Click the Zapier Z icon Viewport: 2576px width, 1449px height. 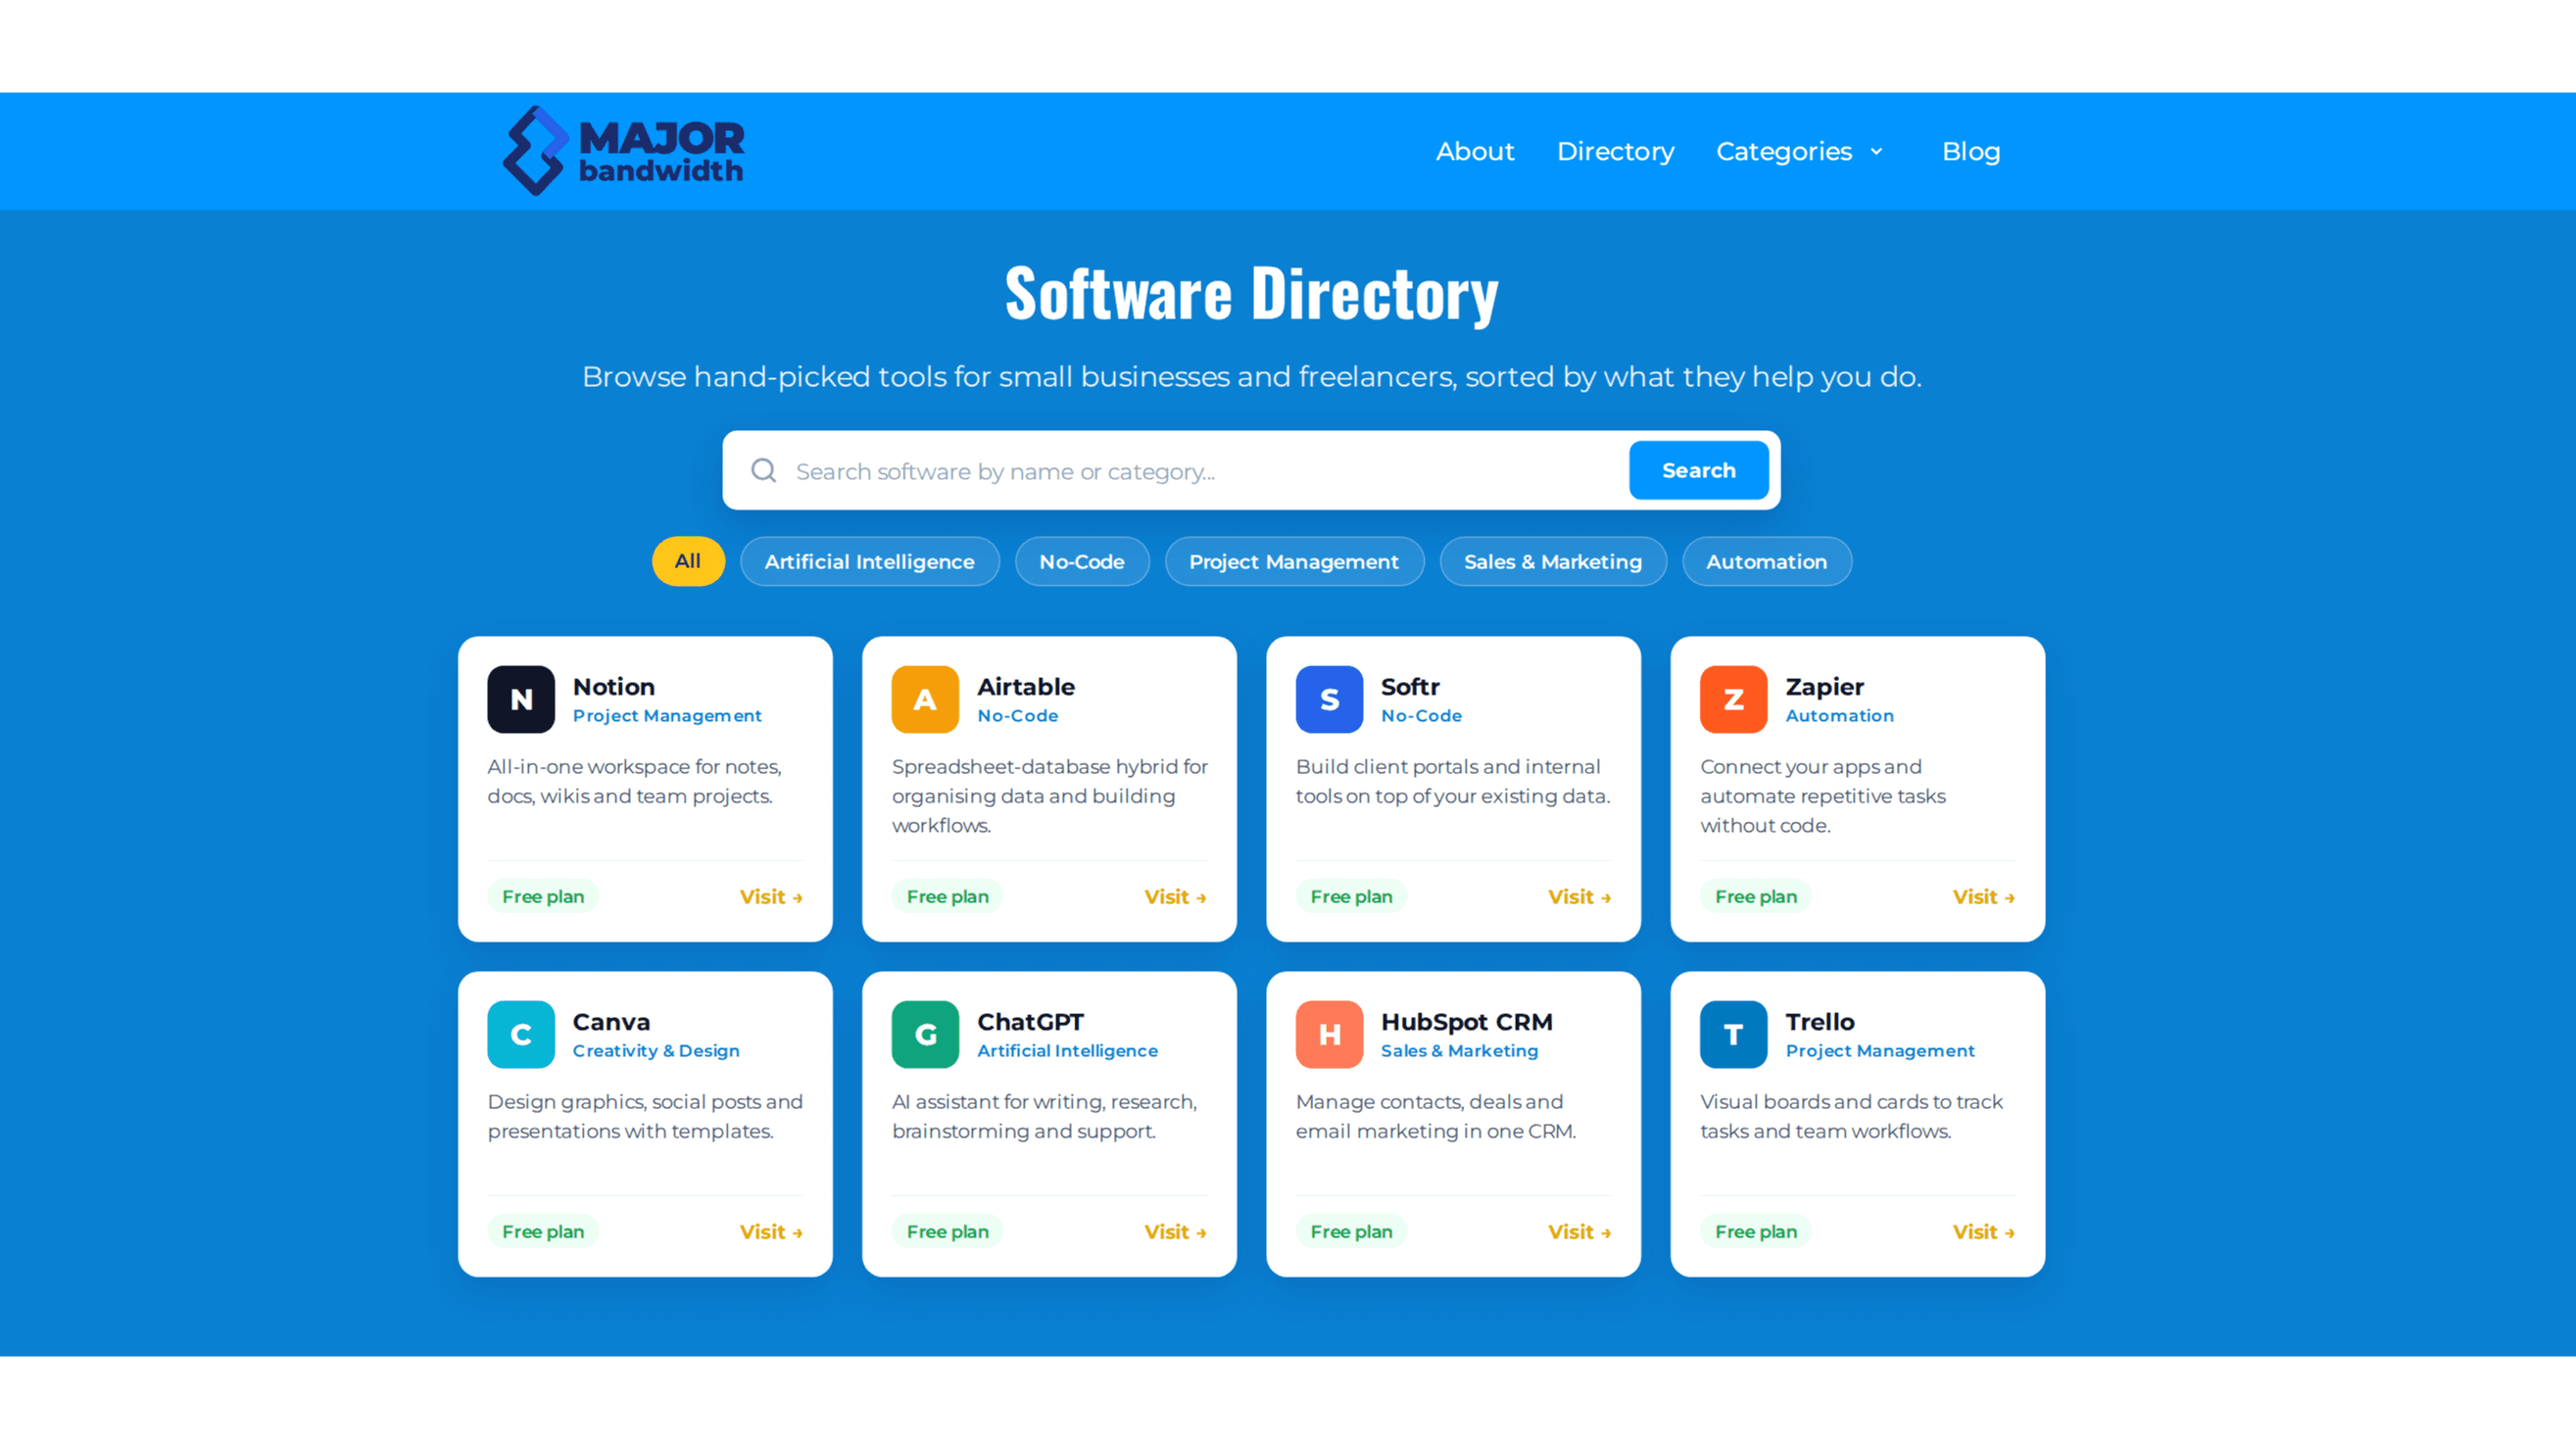point(1733,699)
